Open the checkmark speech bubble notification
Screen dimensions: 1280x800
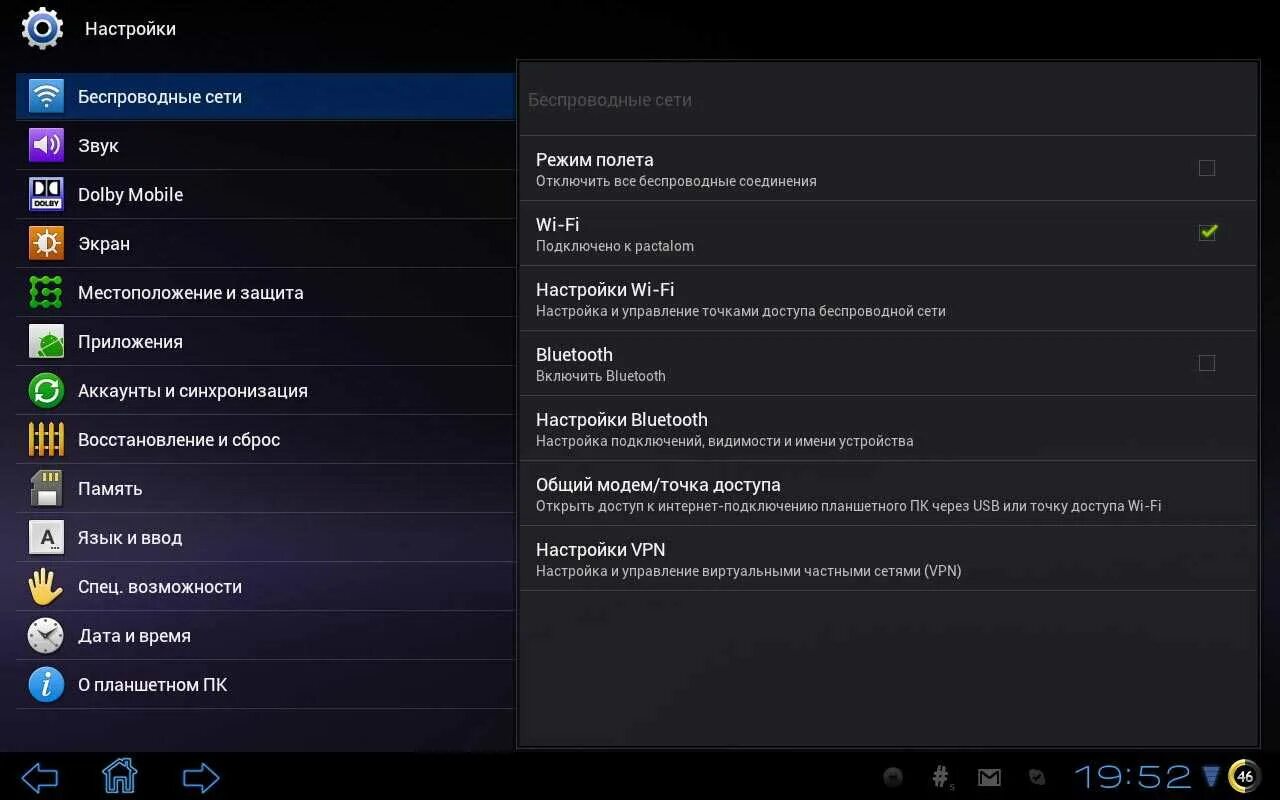click(1038, 777)
